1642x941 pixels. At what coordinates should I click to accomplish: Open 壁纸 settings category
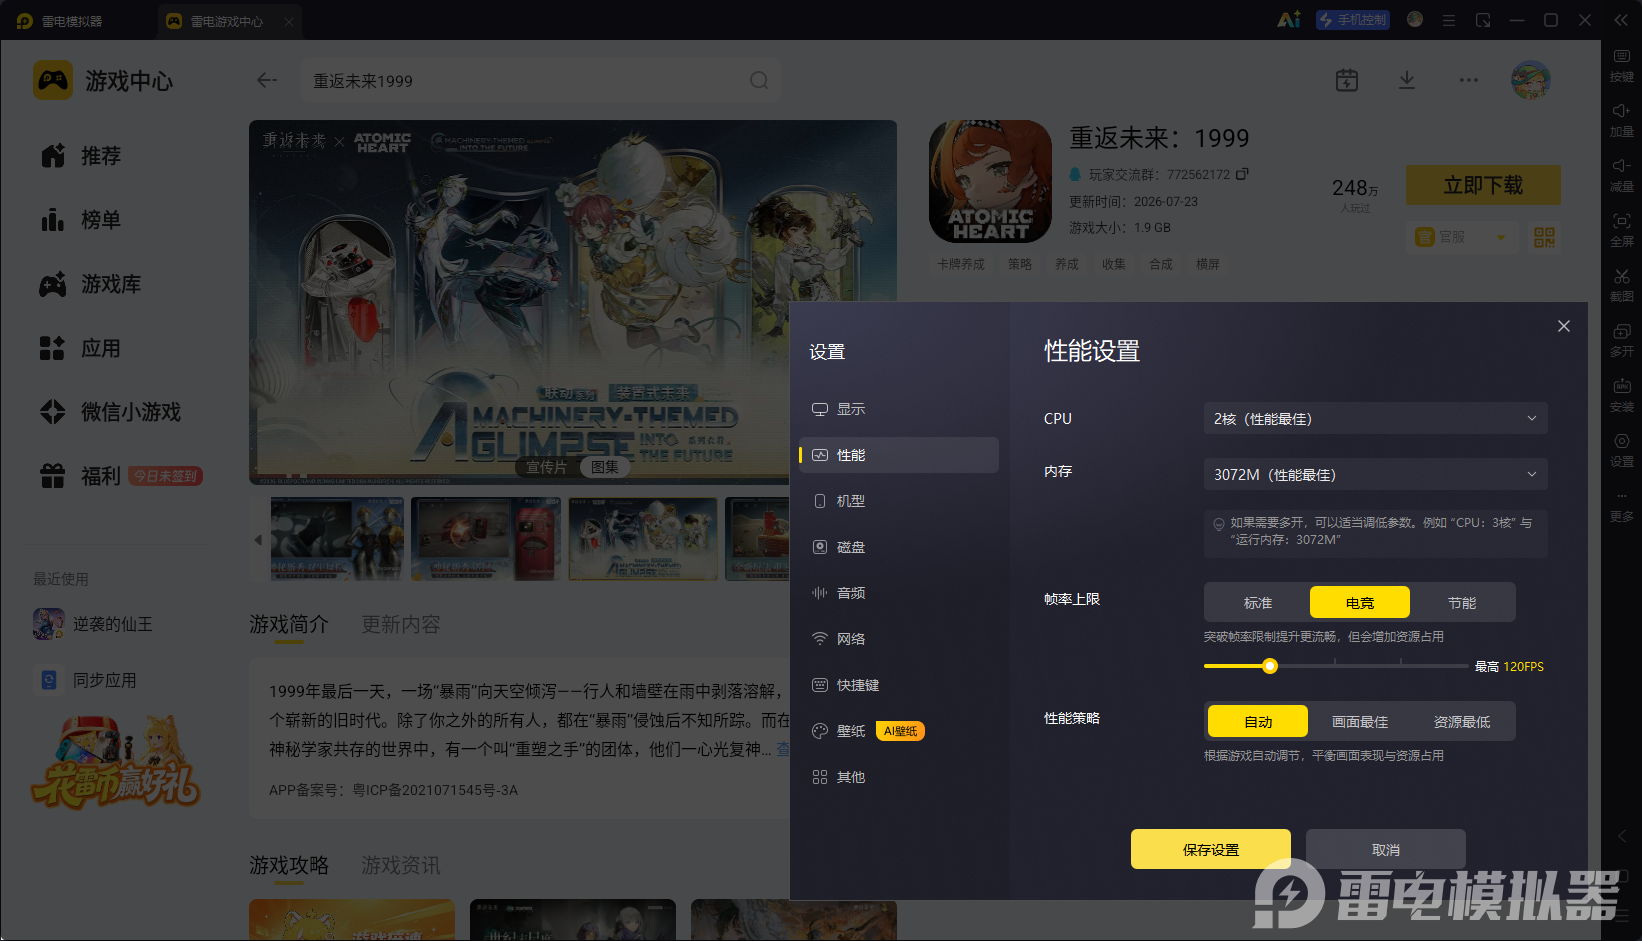[x=899, y=731]
